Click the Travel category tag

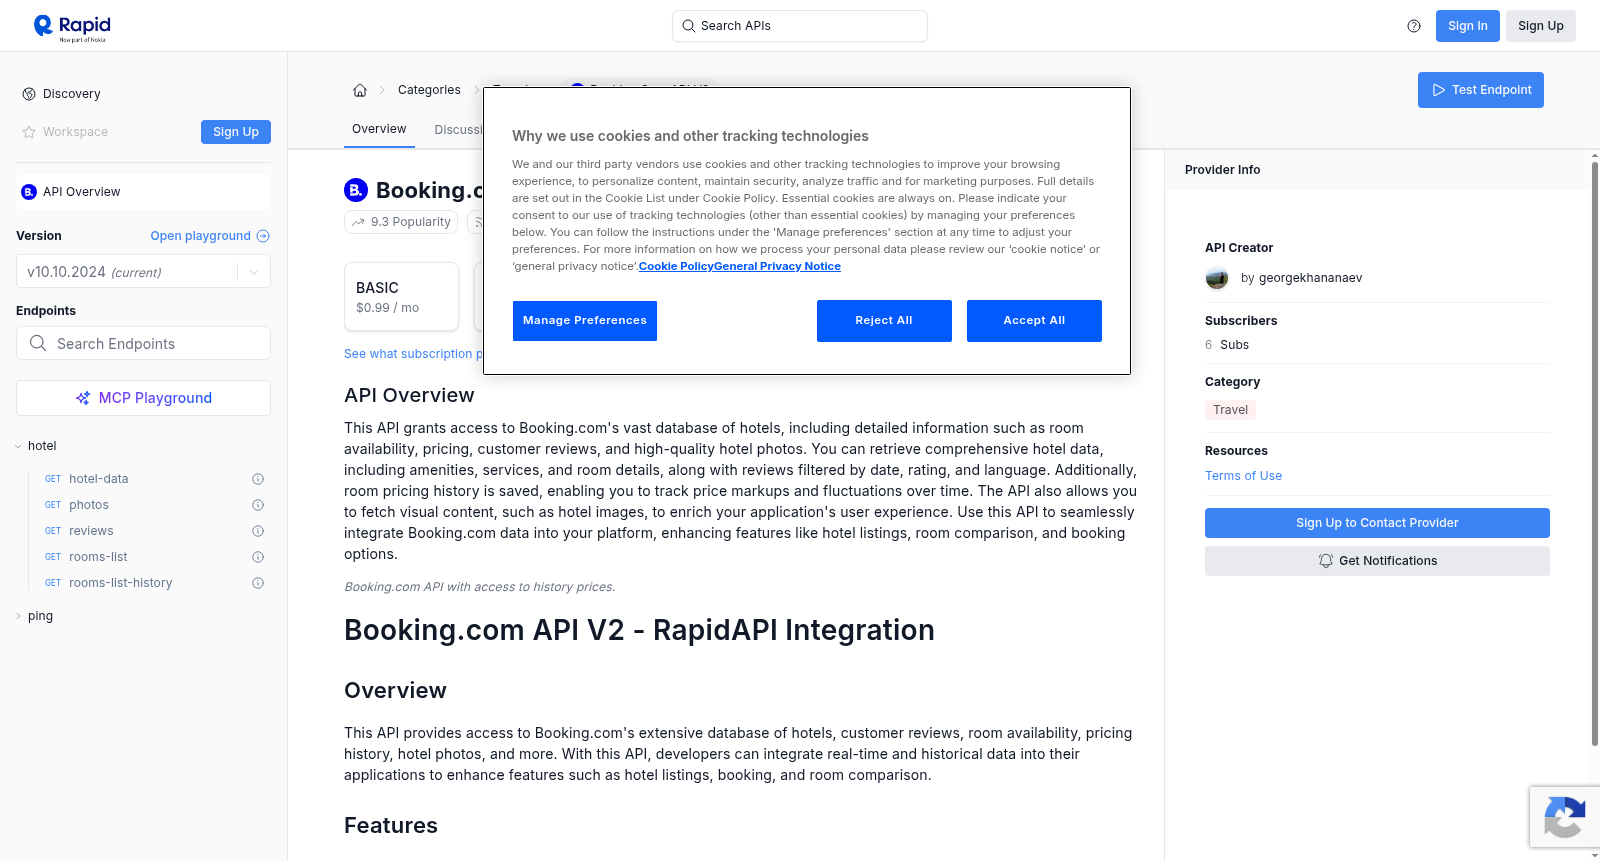[x=1230, y=410]
